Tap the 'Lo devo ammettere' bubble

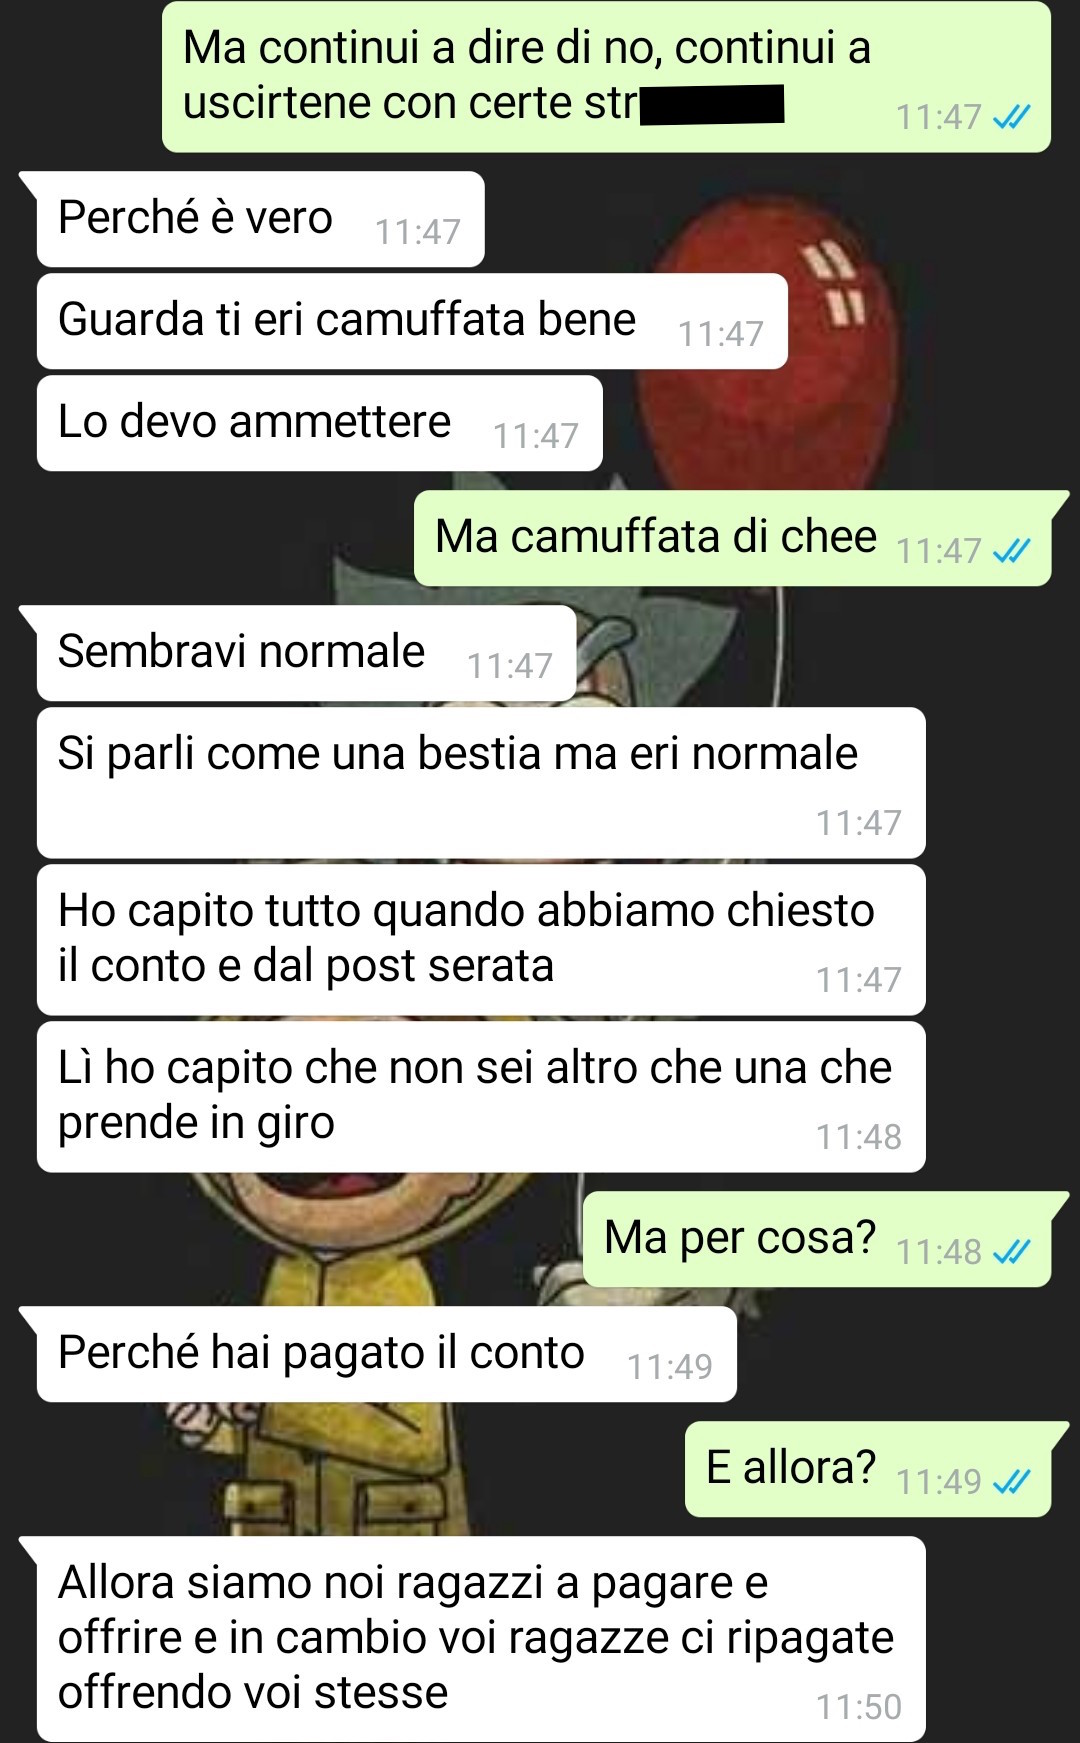tap(320, 423)
